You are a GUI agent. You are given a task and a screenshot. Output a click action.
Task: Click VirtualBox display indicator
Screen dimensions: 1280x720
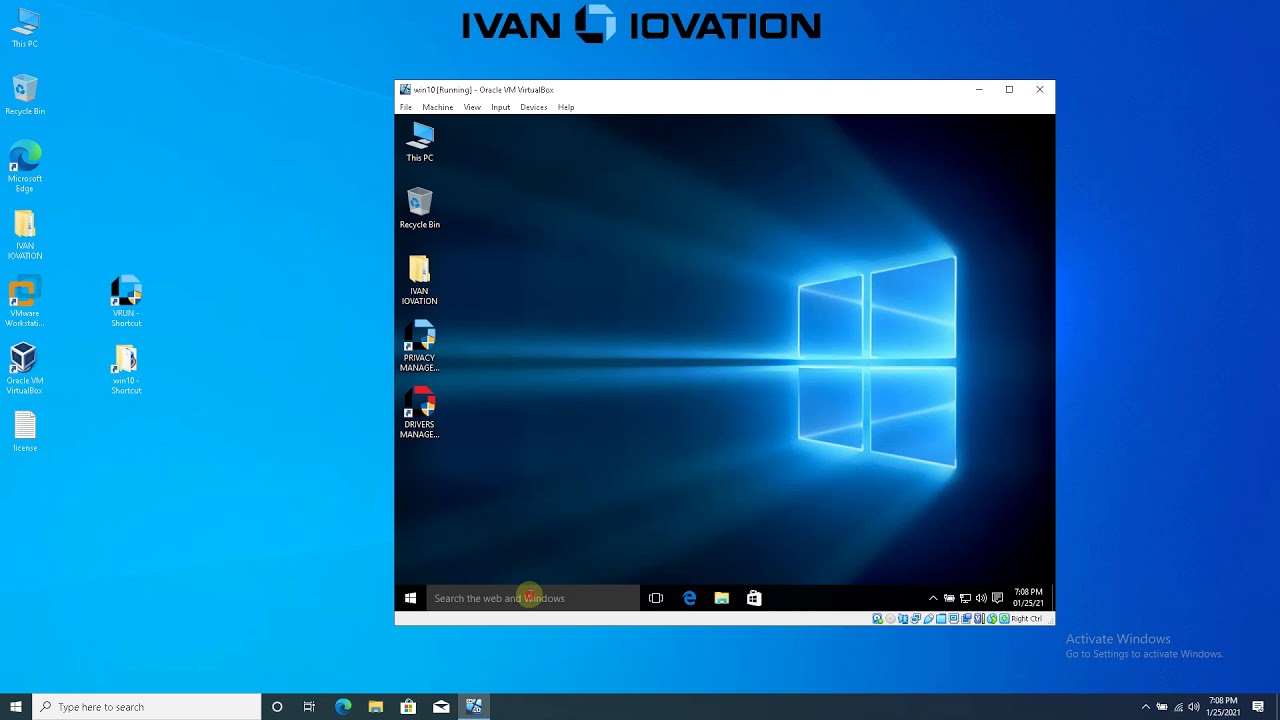(x=954, y=619)
